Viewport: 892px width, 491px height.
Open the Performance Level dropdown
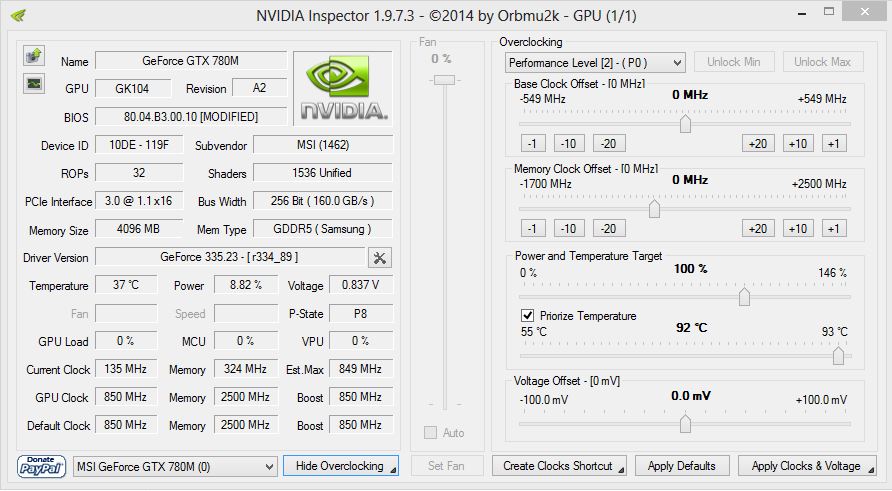[595, 63]
